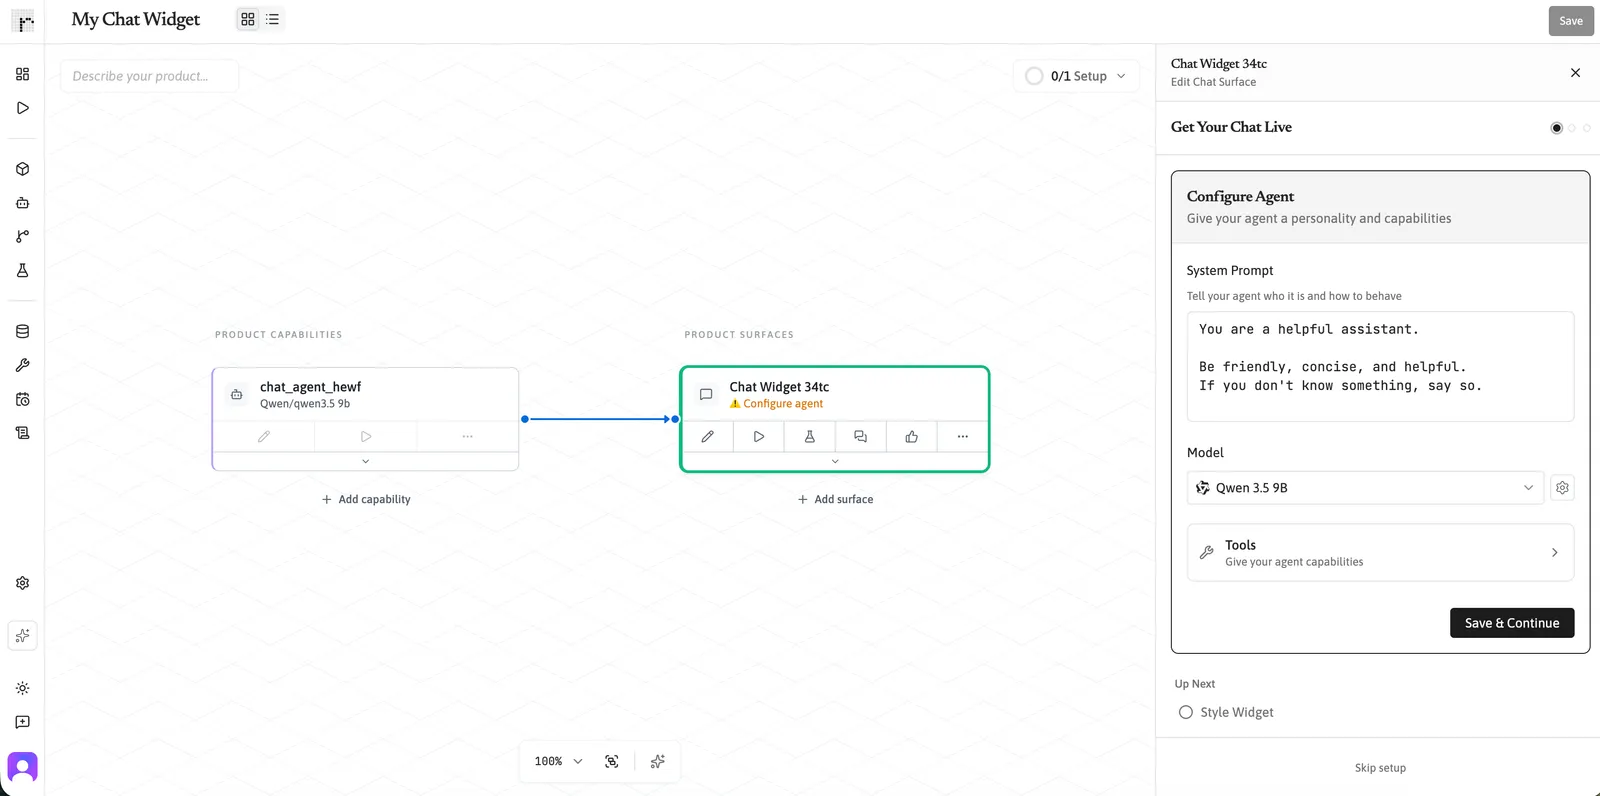Click the fit-to-view icon beside the zoom level
Viewport: 1600px width, 796px height.
click(612, 762)
